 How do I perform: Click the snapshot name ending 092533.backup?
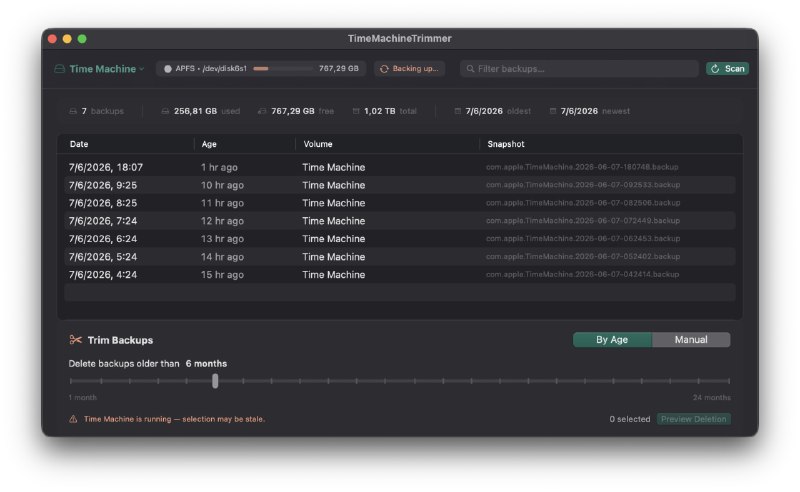click(583, 185)
